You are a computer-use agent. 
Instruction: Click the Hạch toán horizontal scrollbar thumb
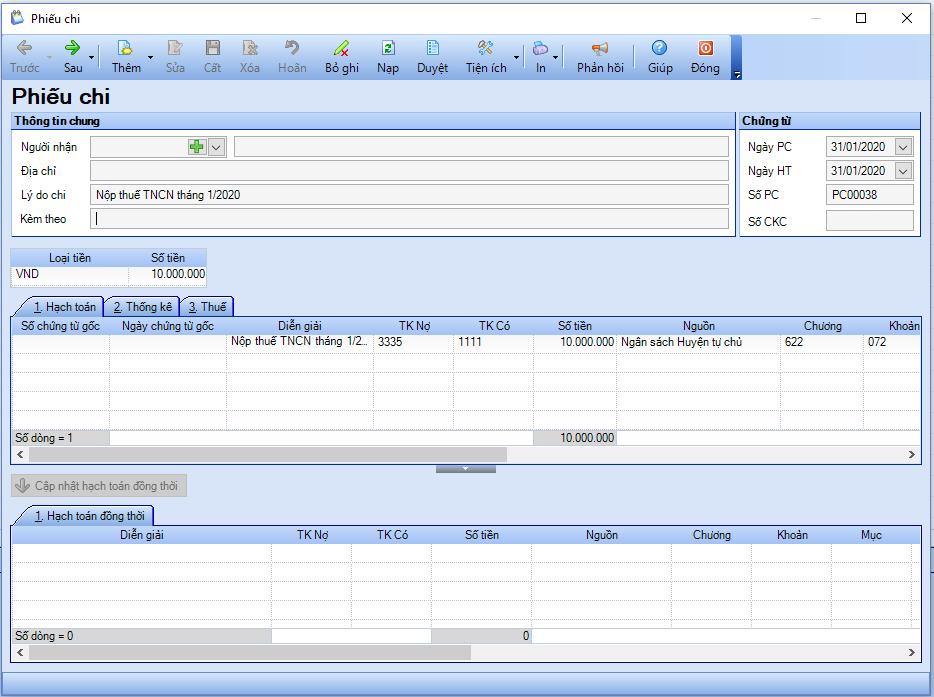pyautogui.click(x=267, y=455)
